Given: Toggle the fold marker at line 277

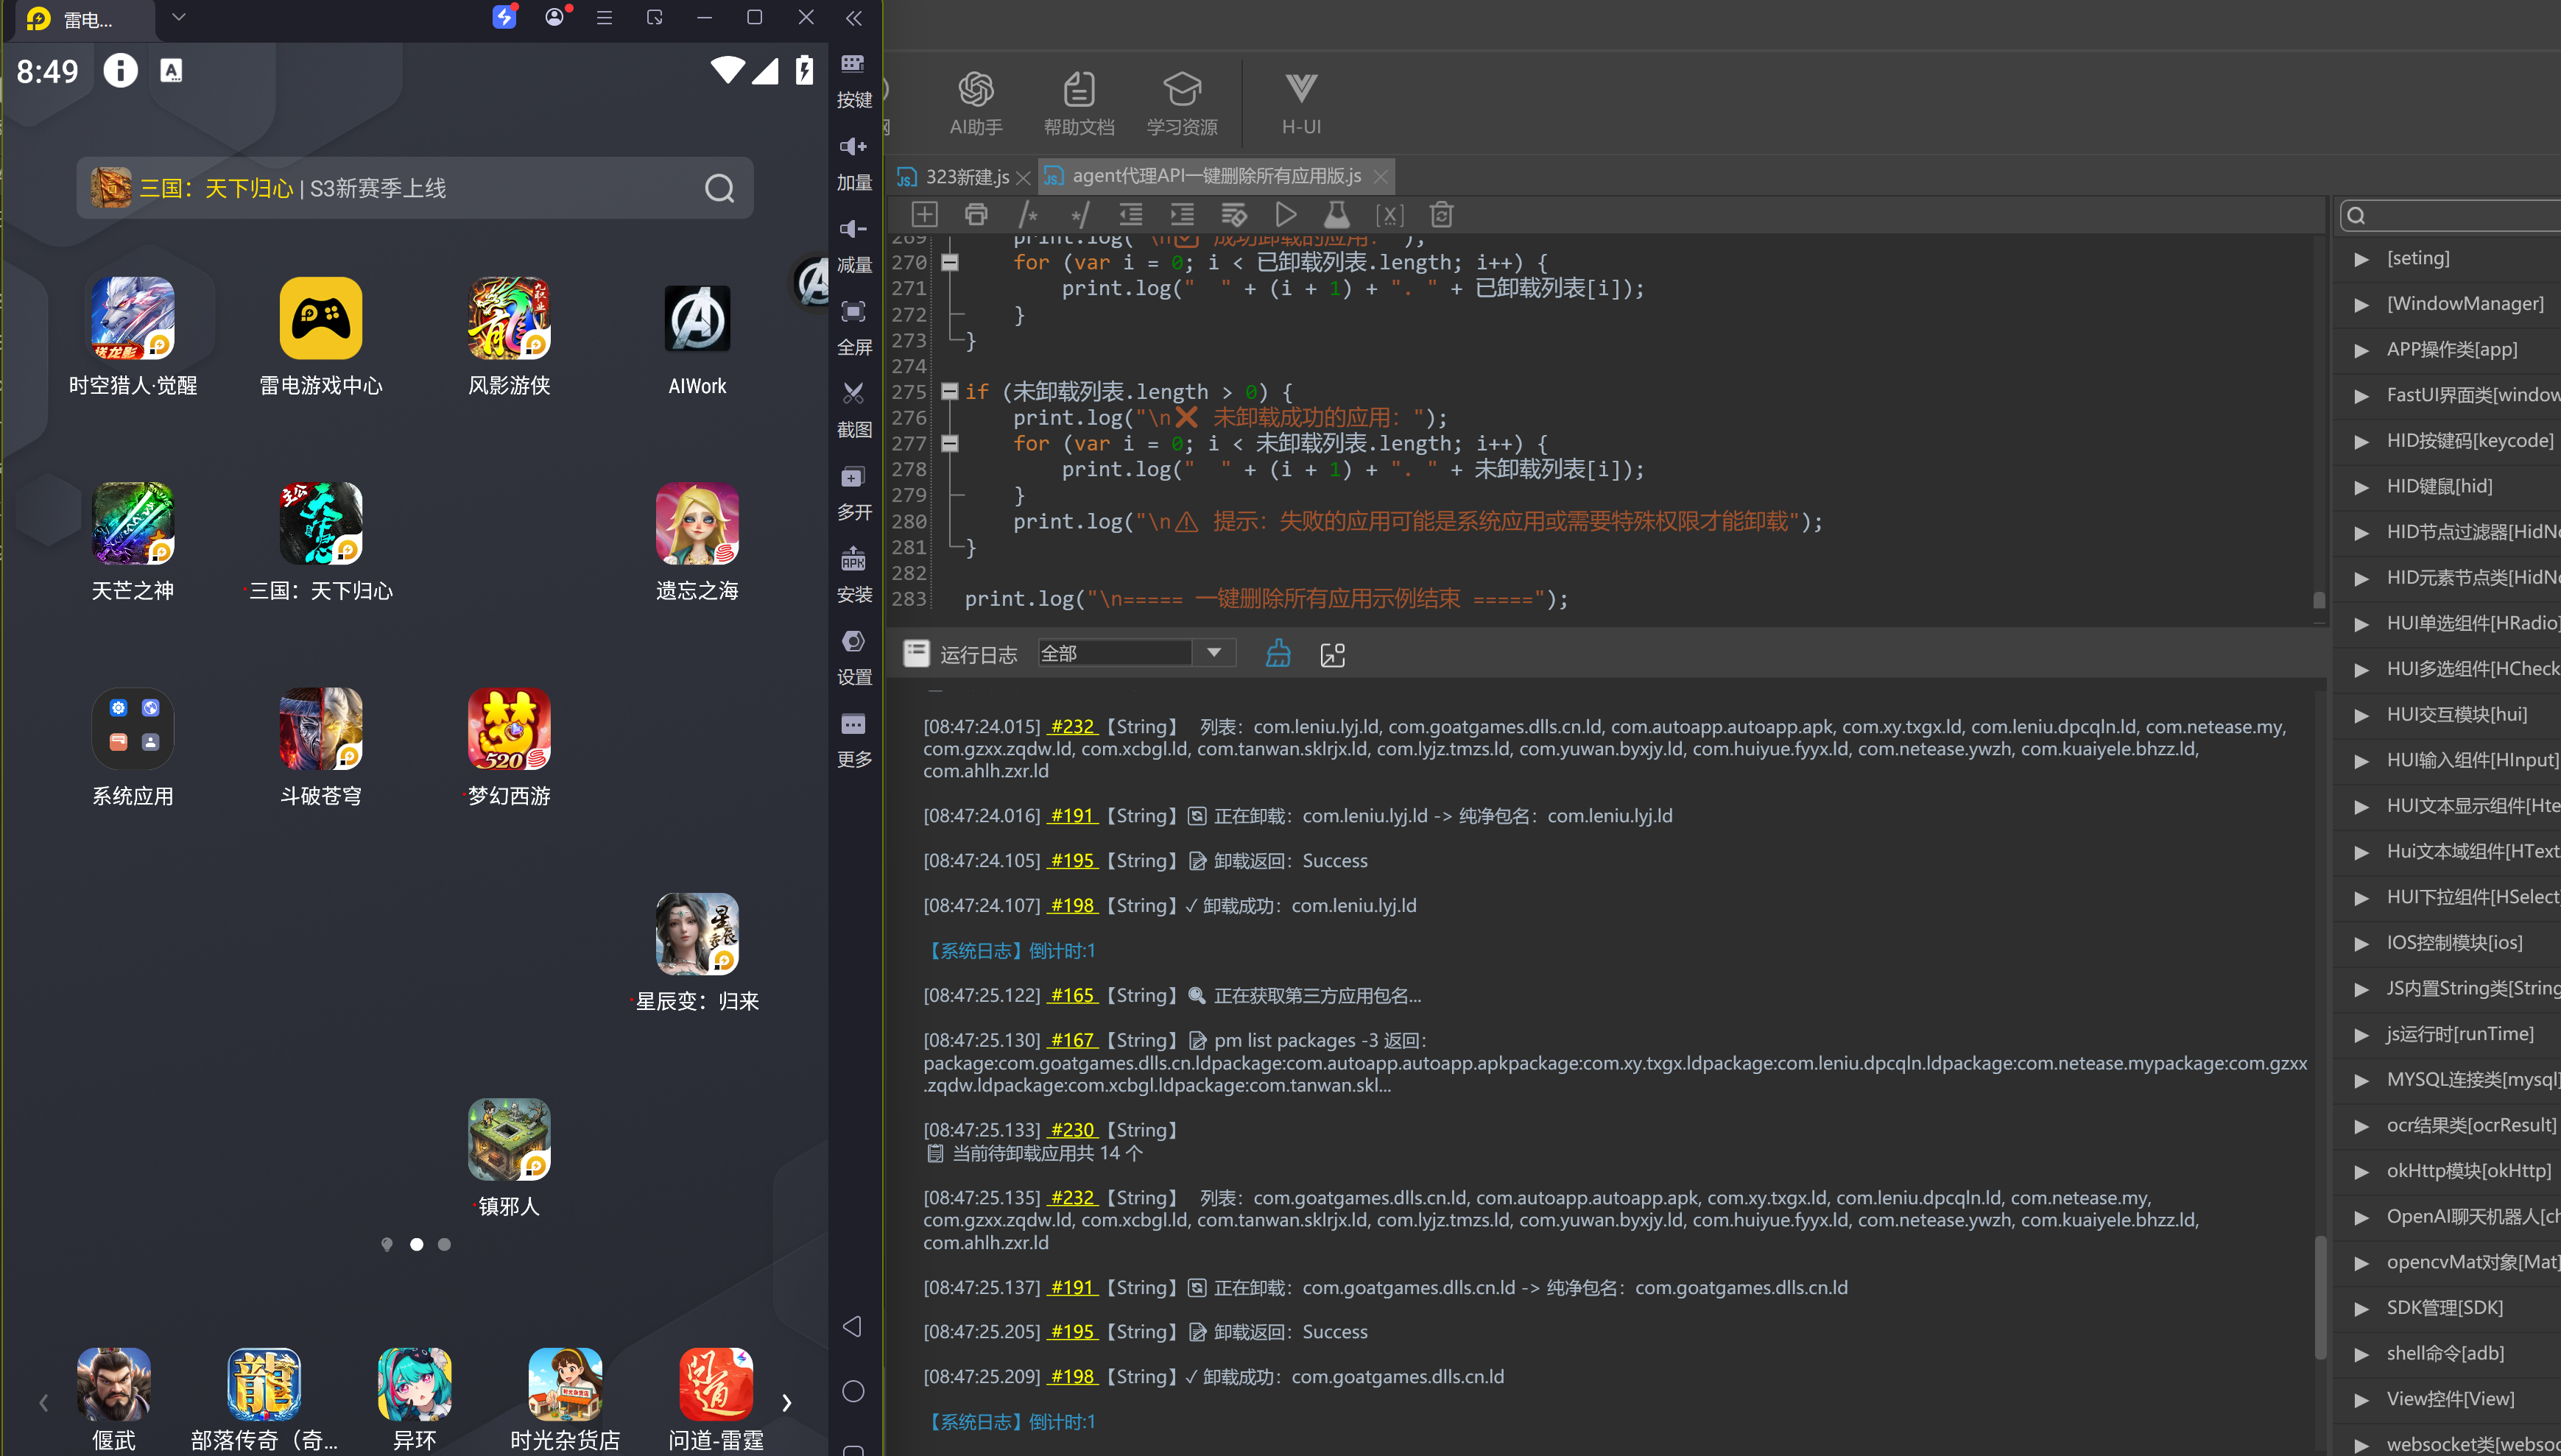Looking at the screenshot, I should pos(950,443).
